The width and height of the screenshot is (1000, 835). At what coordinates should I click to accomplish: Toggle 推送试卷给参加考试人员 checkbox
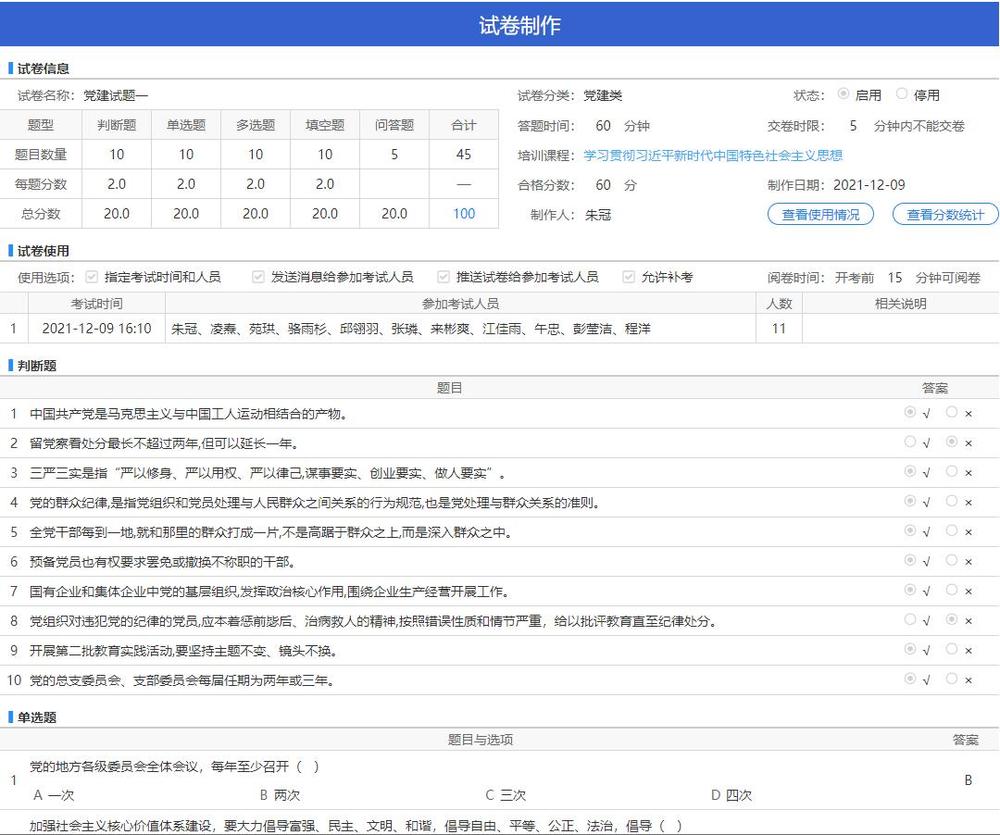(443, 277)
